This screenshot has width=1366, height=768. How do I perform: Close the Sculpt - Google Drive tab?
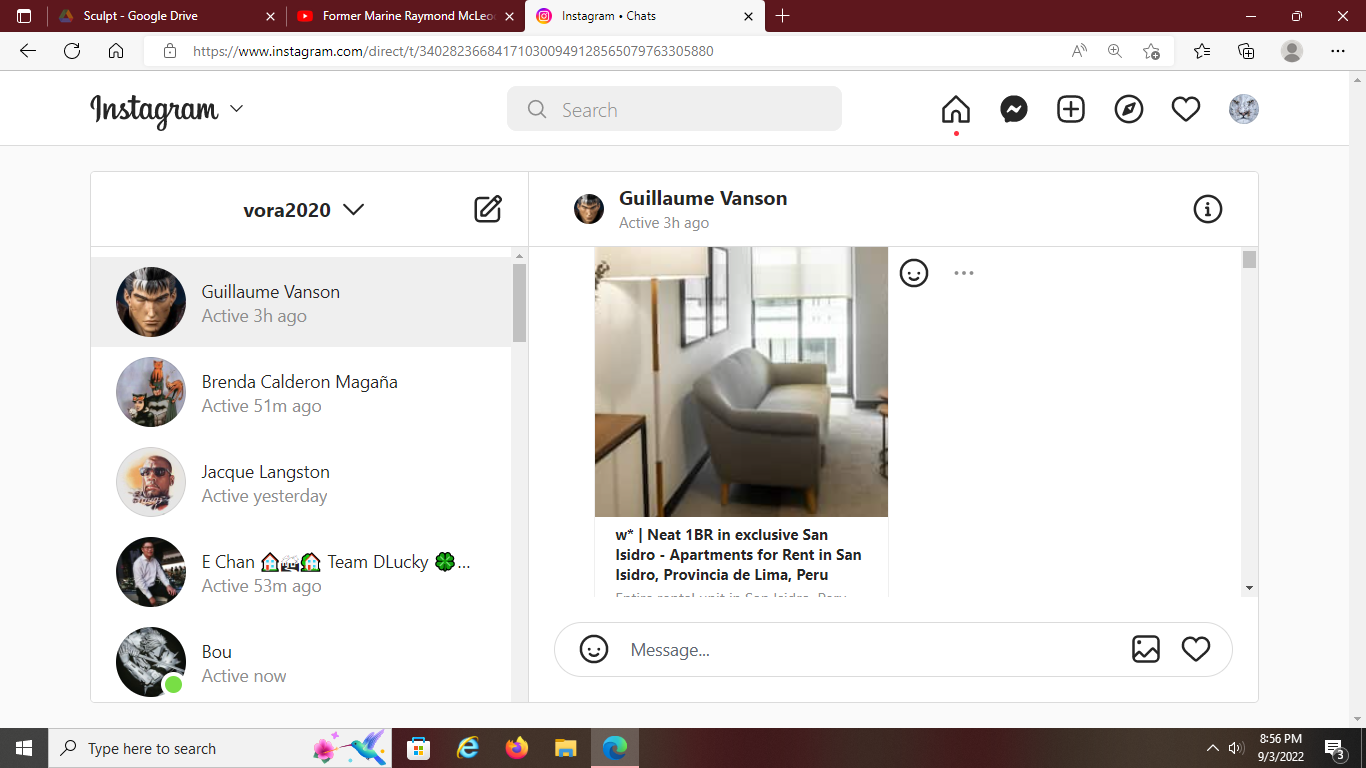click(270, 16)
